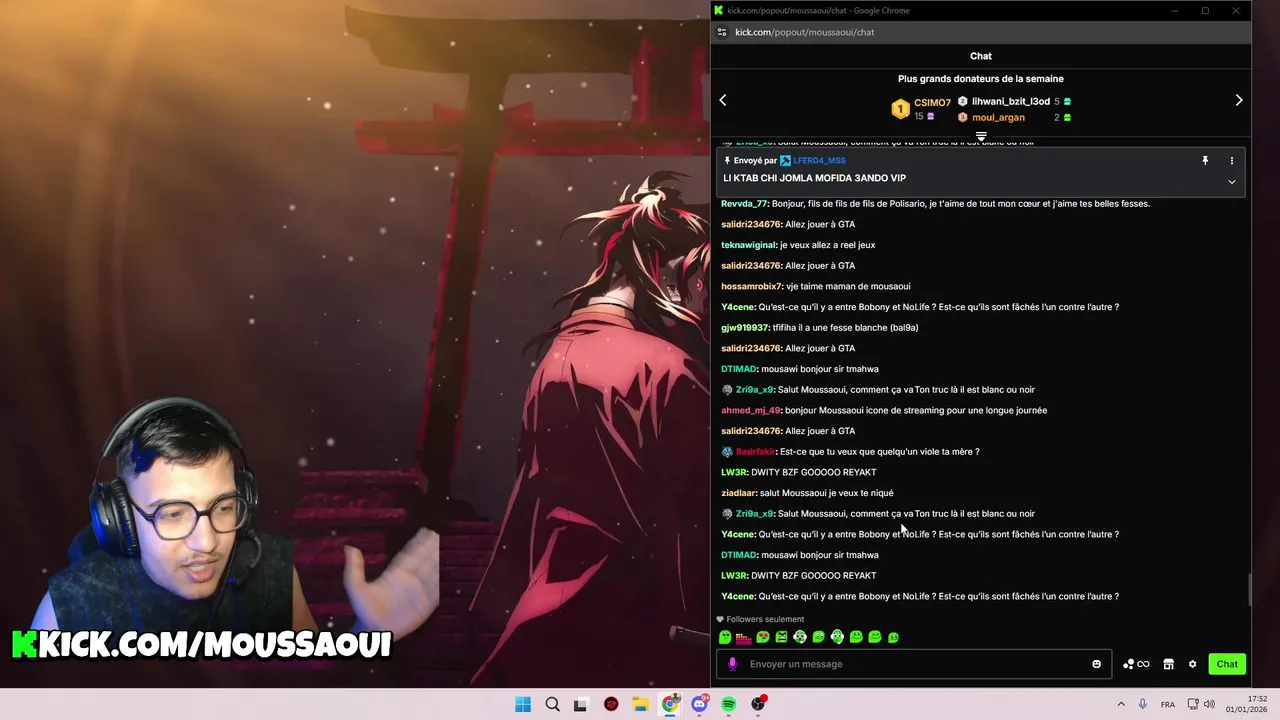This screenshot has width=1280, height=720.
Task: Switch to Google Chrome on taskbar
Action: click(x=670, y=704)
